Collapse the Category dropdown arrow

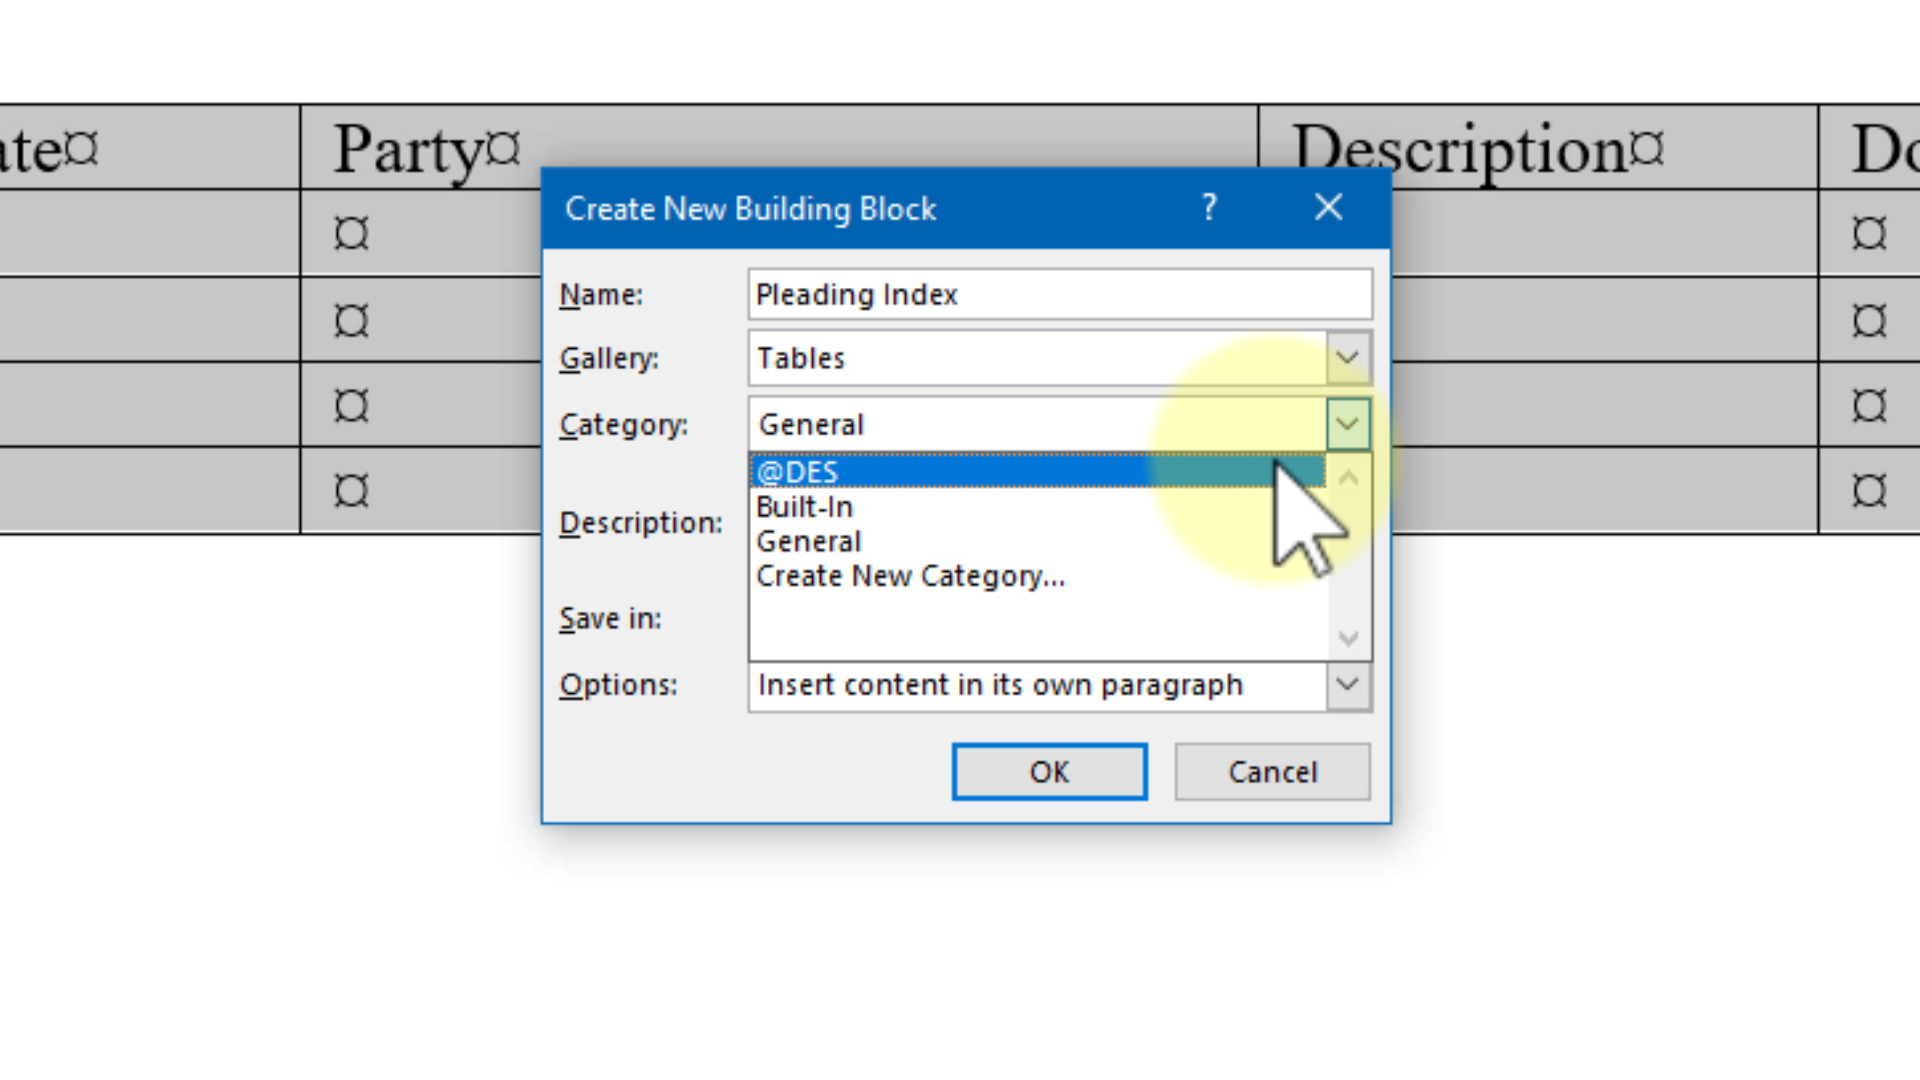(1347, 424)
